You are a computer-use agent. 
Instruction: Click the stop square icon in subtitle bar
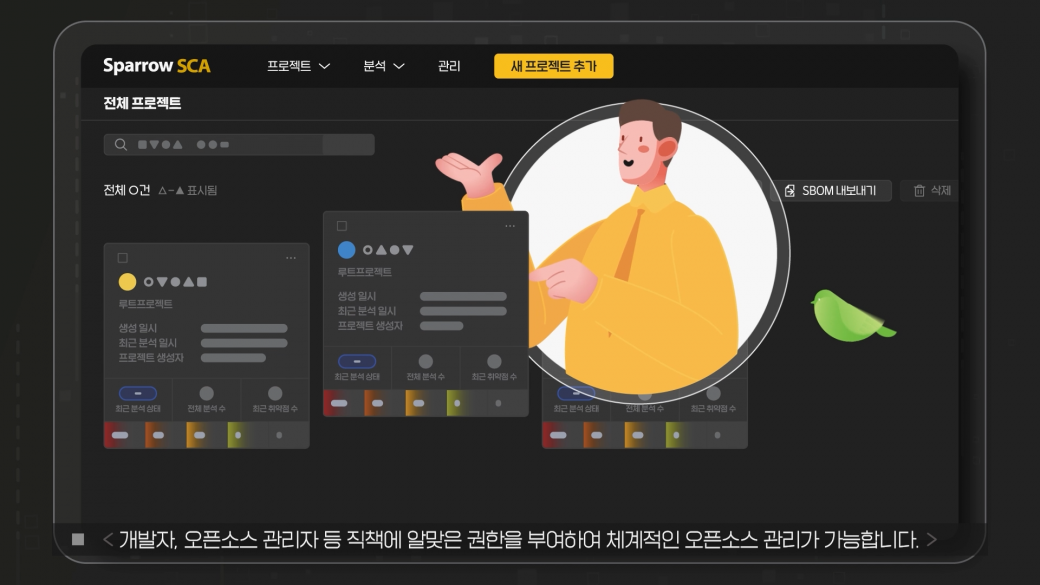click(x=78, y=540)
